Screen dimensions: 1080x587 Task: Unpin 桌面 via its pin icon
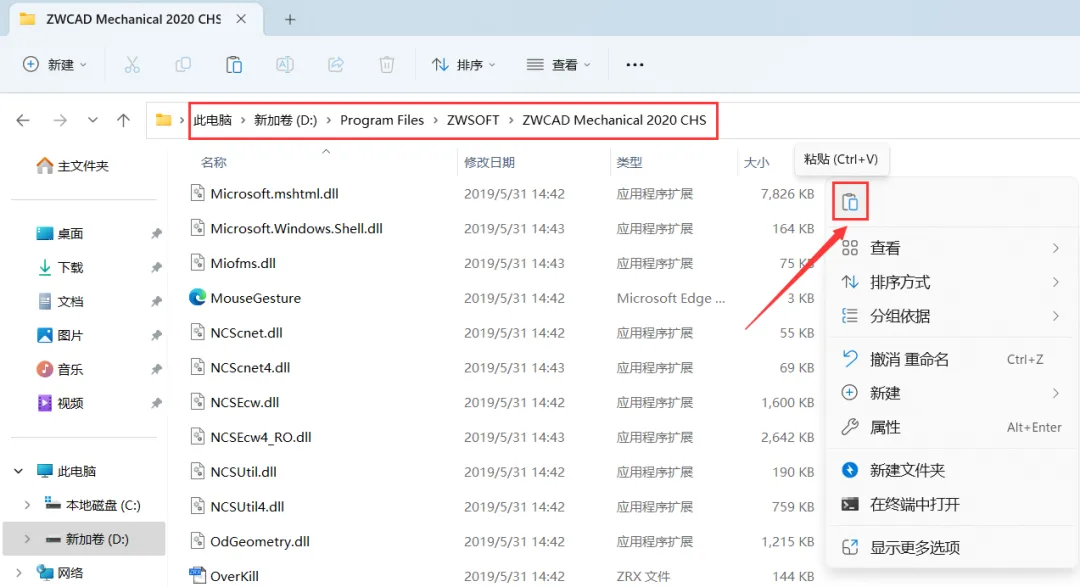coord(156,234)
